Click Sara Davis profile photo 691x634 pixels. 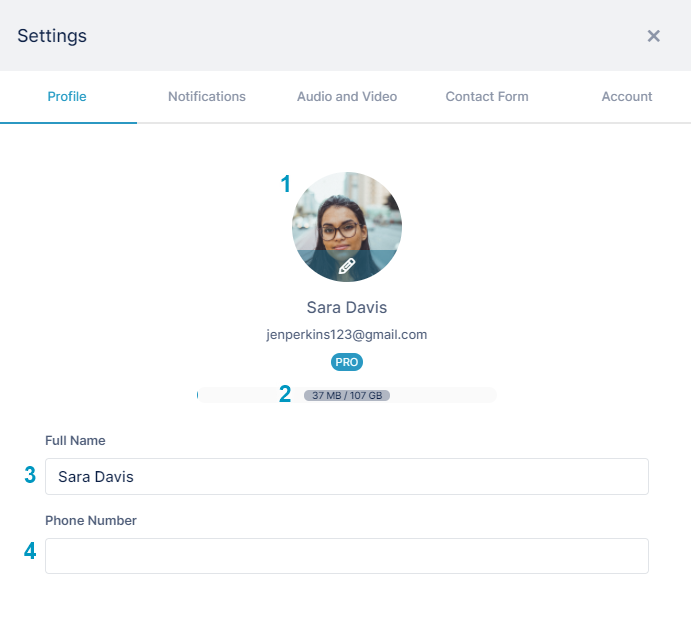[347, 226]
